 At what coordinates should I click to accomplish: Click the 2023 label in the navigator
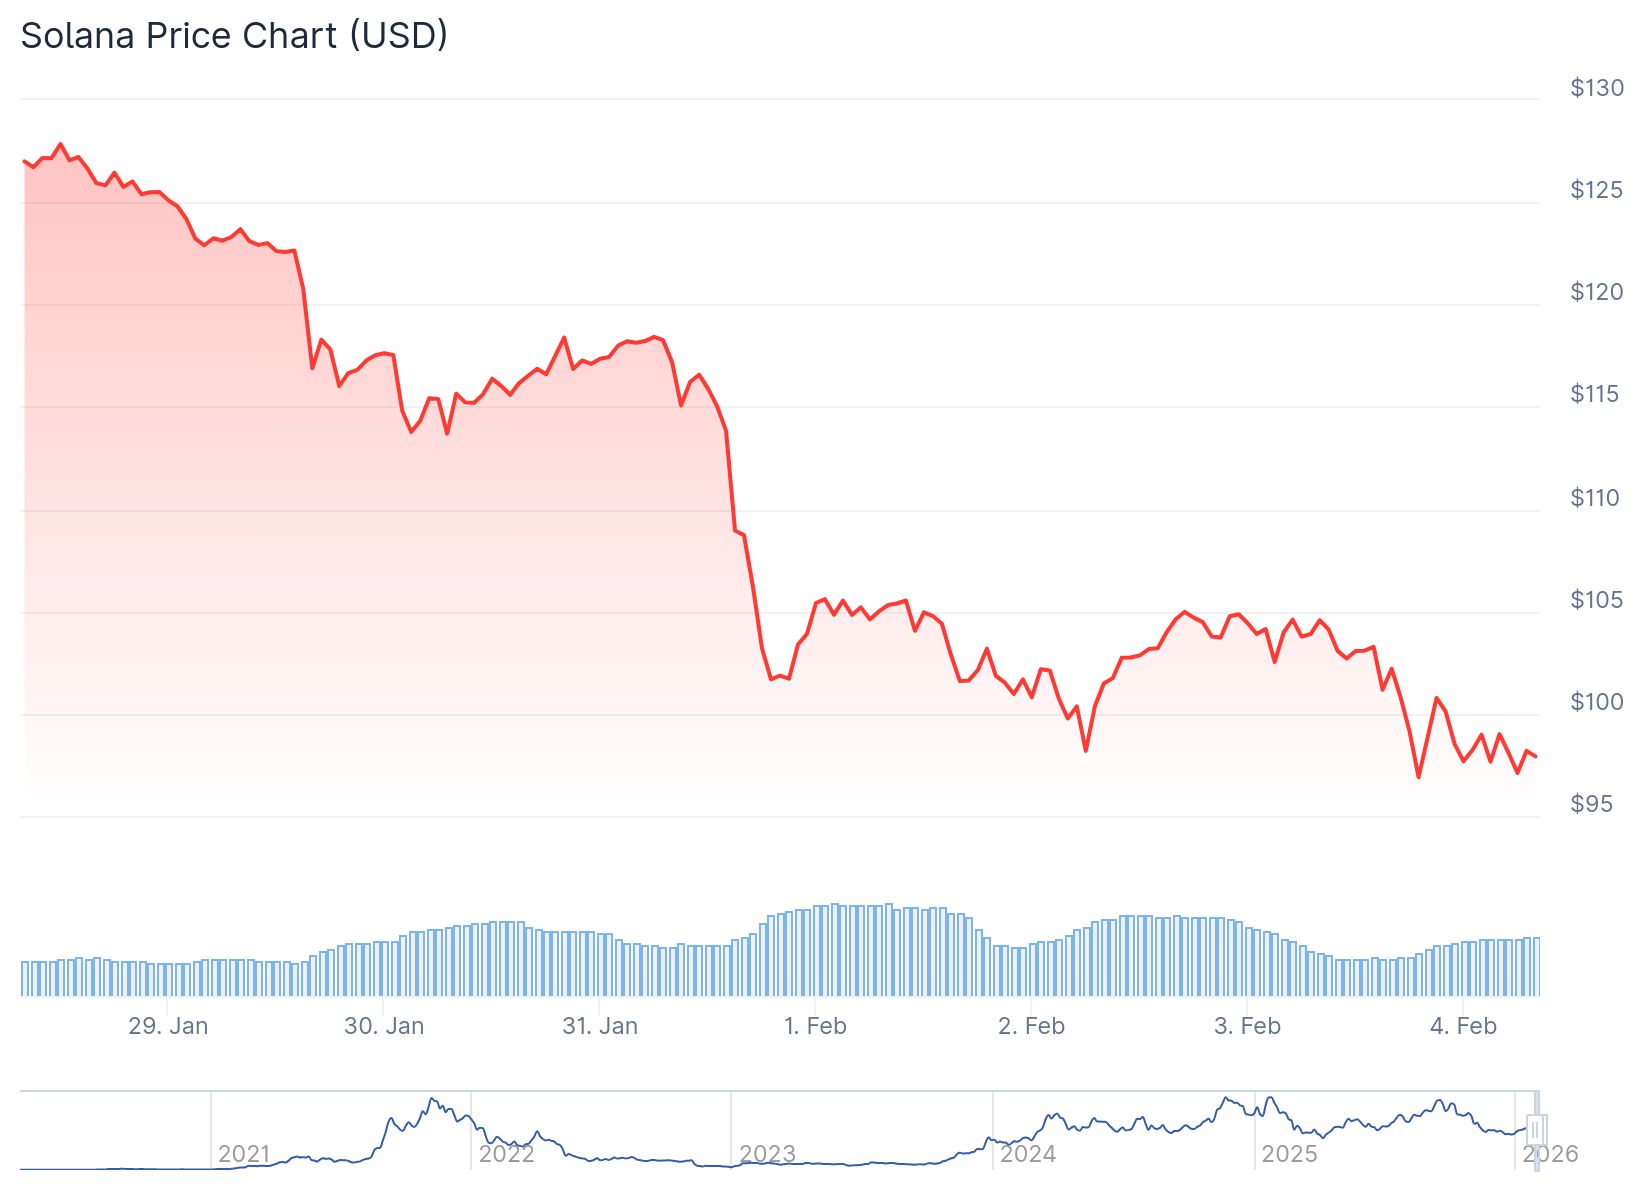(x=767, y=1154)
